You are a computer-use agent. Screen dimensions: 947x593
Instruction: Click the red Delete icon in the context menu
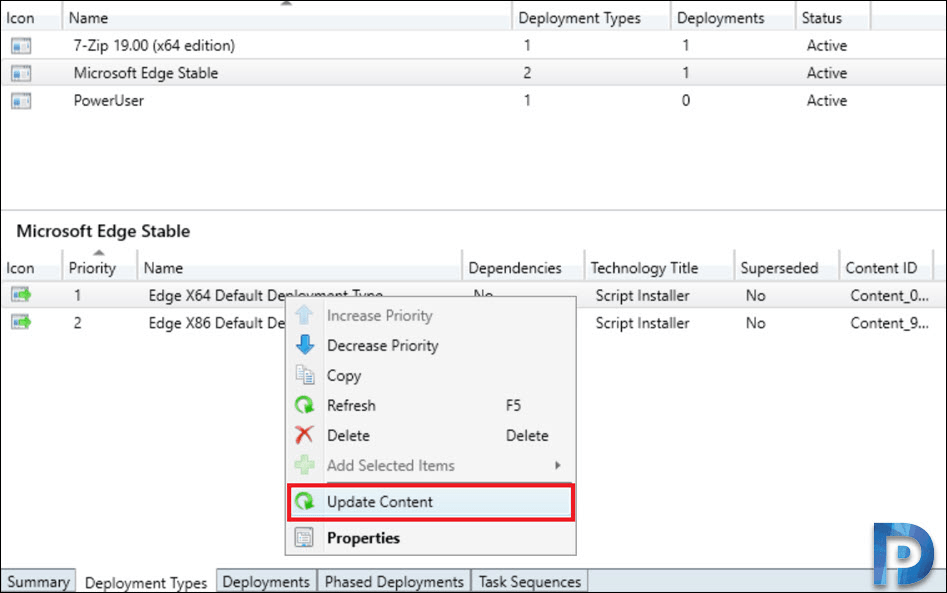click(303, 435)
